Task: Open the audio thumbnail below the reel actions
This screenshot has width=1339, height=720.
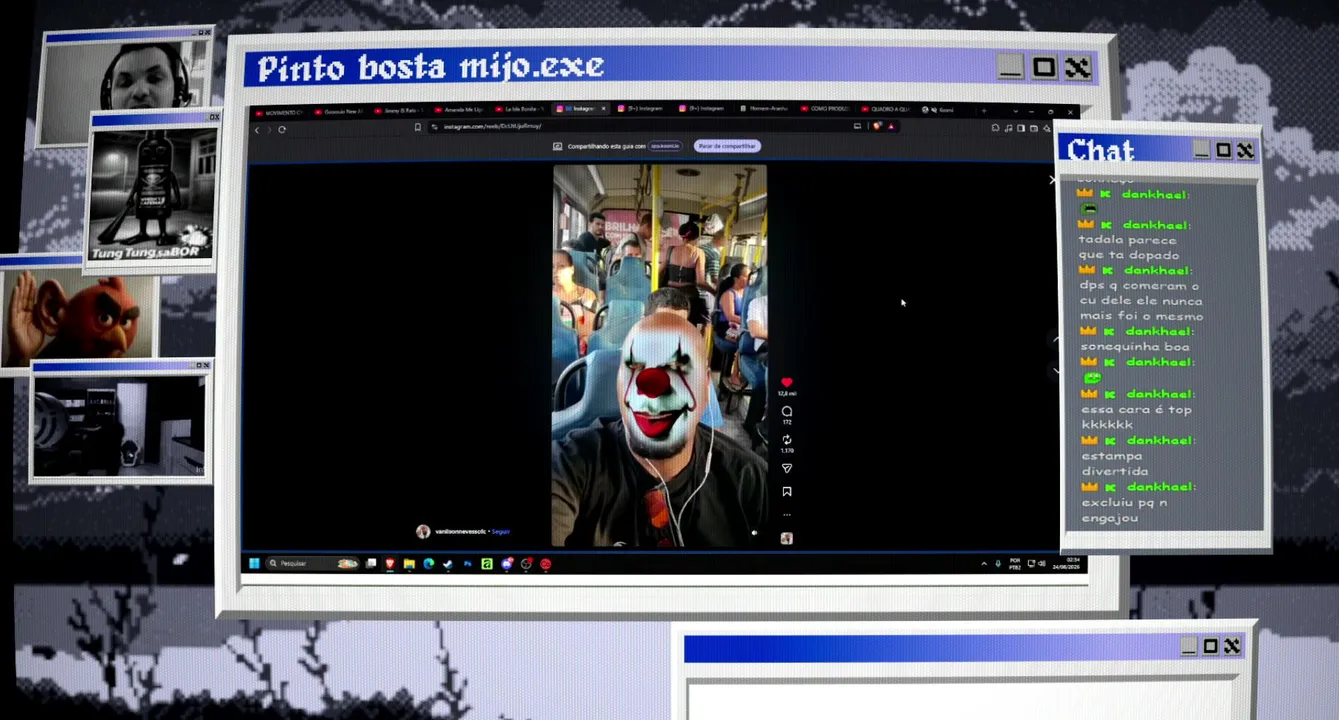Action: coord(786,538)
